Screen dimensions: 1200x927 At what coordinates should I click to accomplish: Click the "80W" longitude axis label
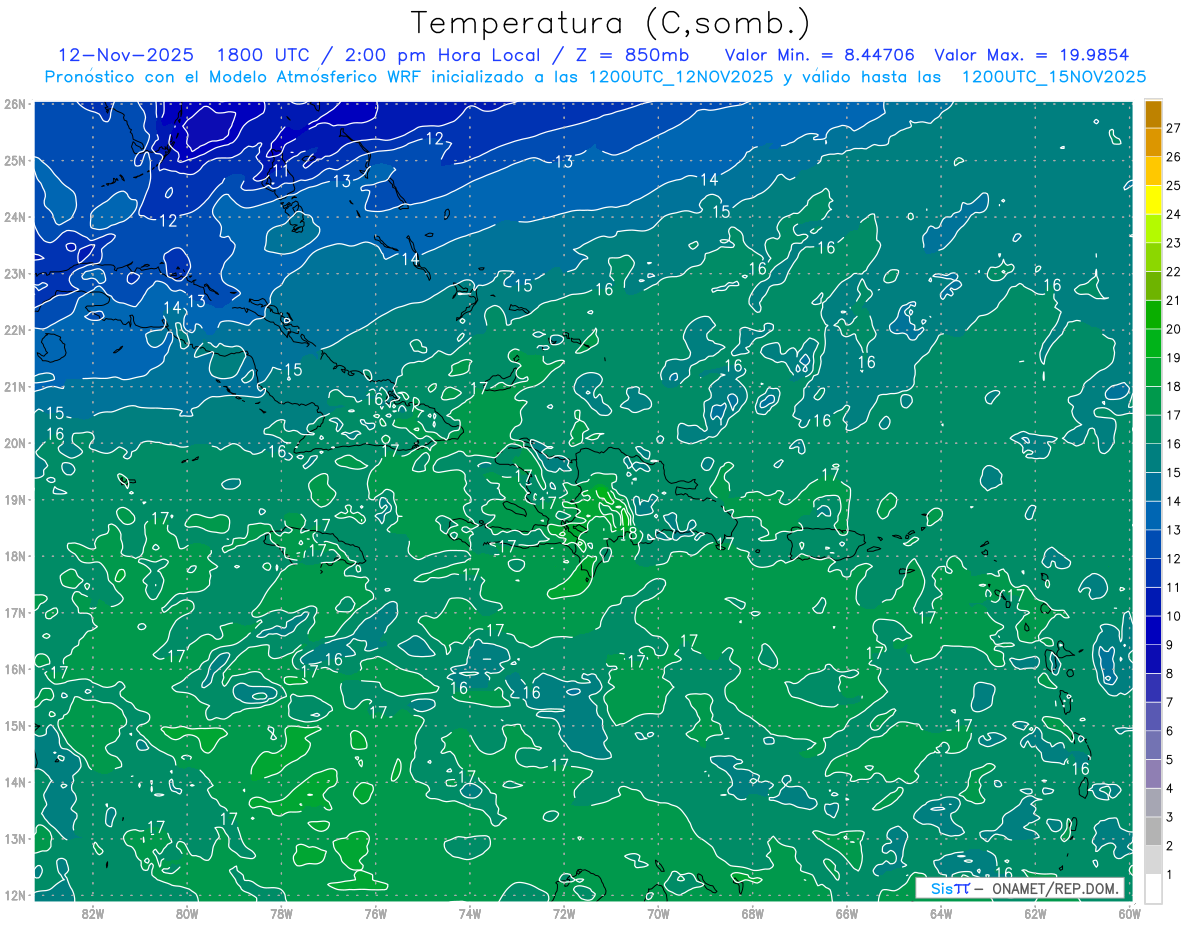tap(187, 913)
